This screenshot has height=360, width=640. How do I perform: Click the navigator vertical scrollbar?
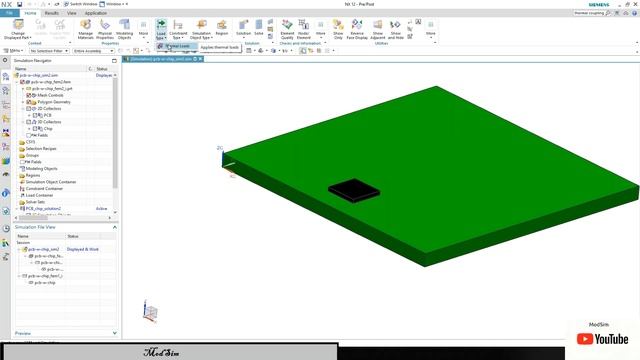tap(115, 133)
